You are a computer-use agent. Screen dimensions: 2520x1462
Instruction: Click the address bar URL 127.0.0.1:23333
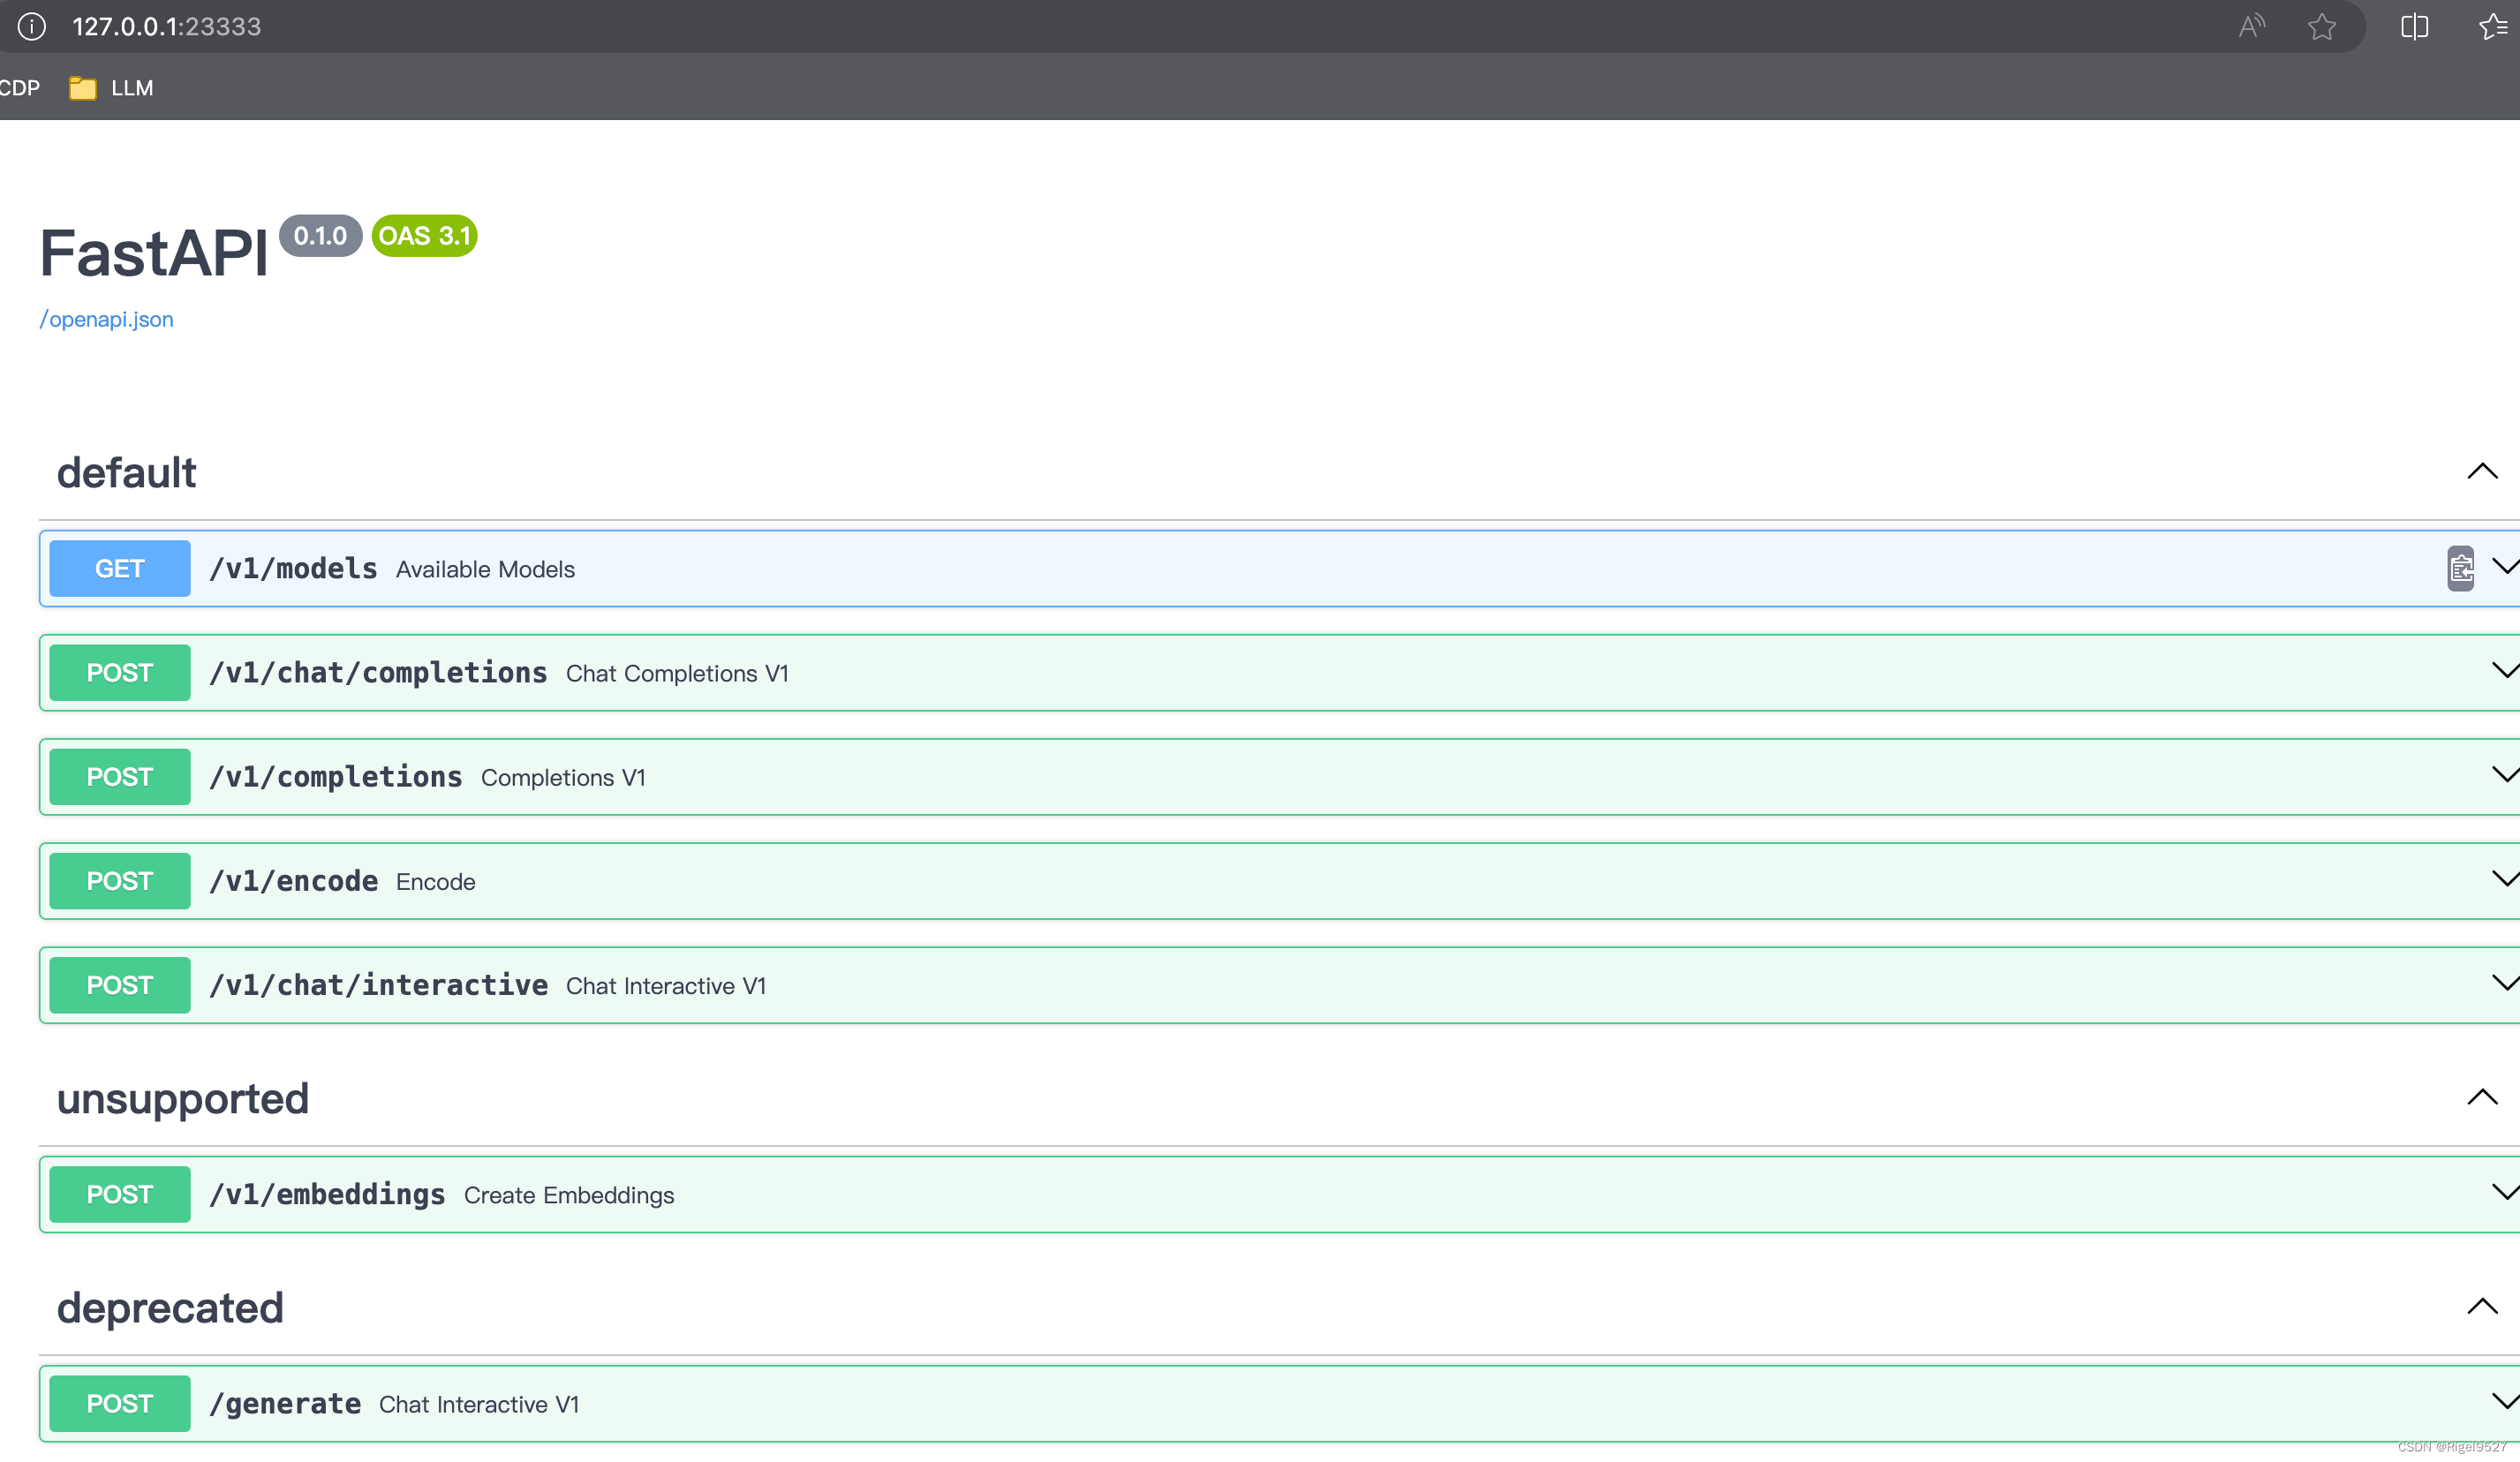[166, 26]
